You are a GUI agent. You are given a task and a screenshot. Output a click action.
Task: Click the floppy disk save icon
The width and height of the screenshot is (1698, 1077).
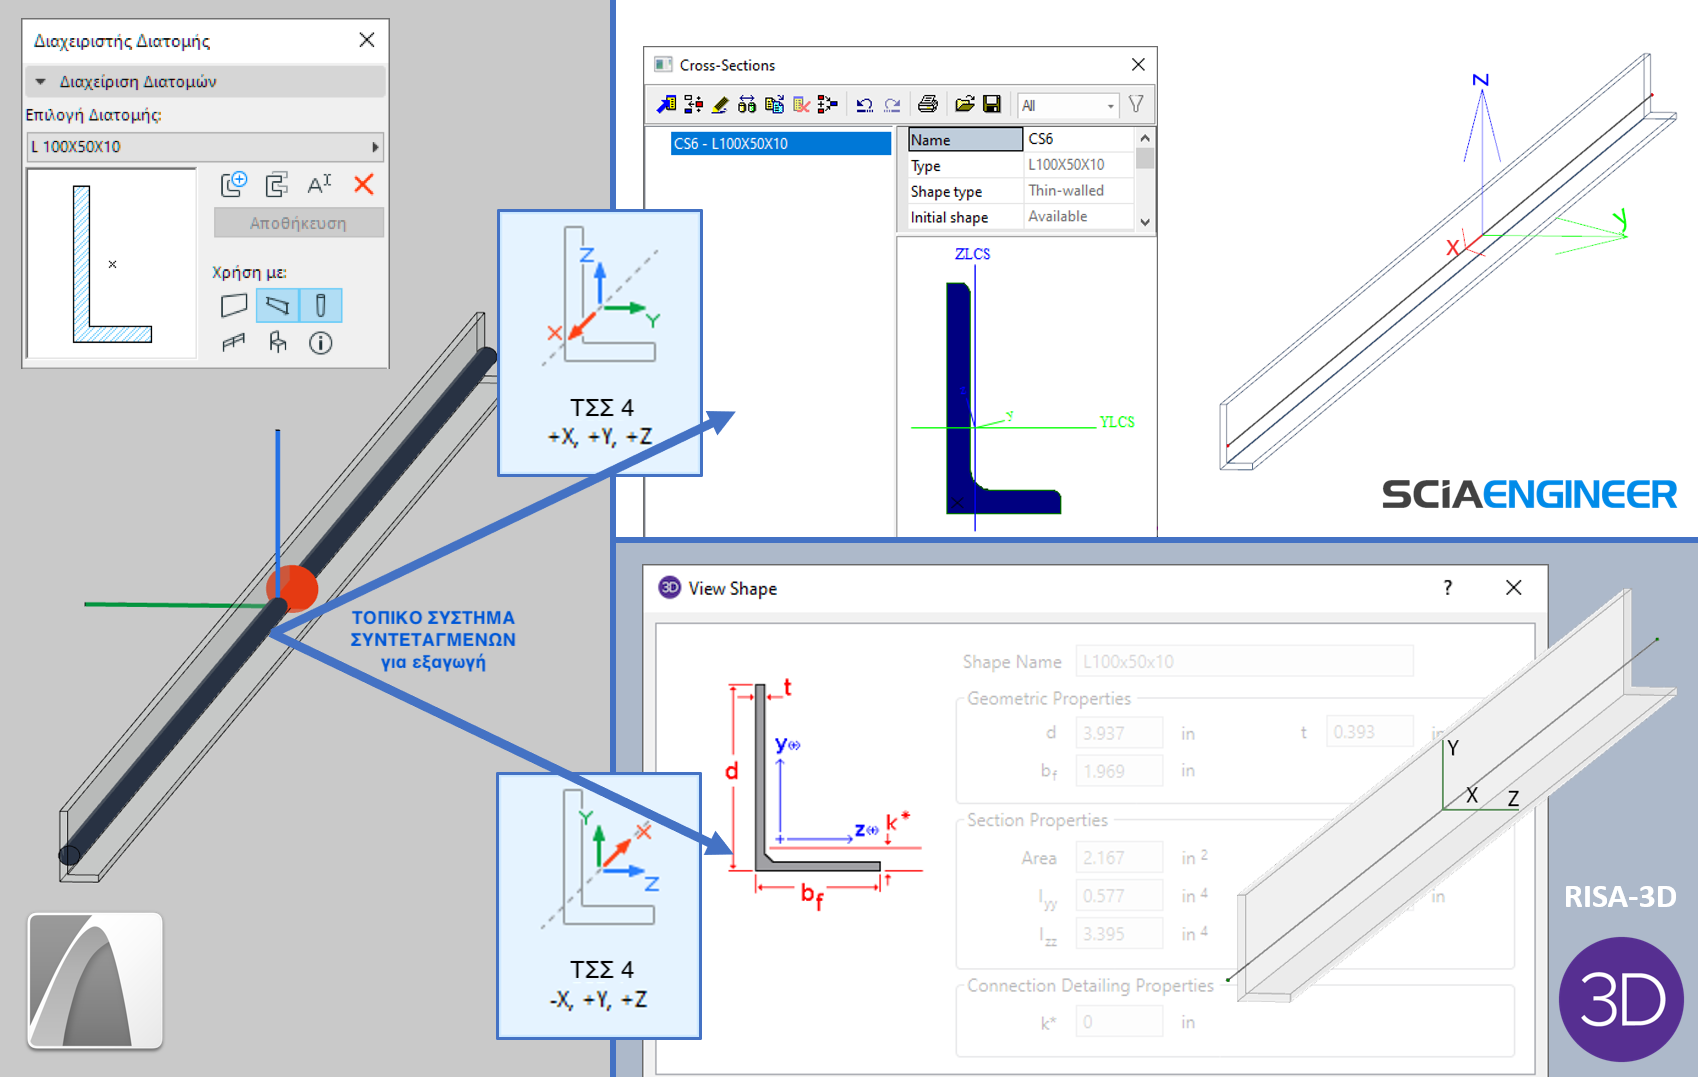click(x=992, y=104)
